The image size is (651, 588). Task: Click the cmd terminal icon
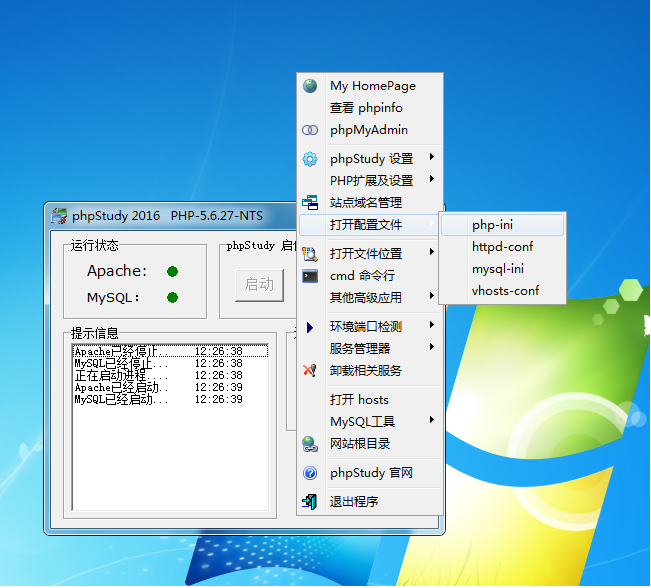pyautogui.click(x=310, y=276)
